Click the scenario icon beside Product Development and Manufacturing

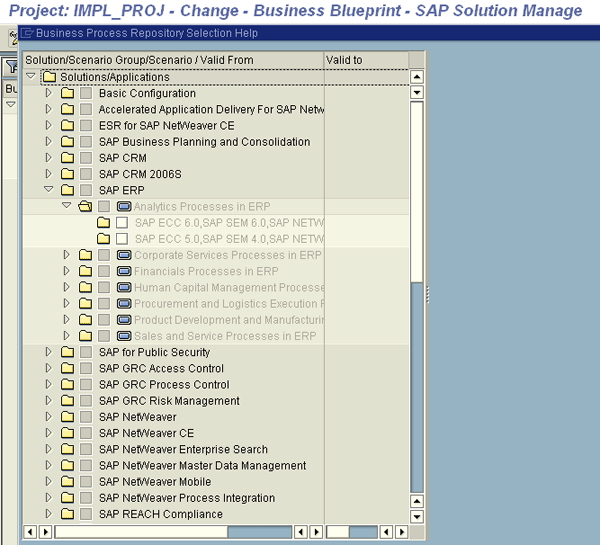124,320
